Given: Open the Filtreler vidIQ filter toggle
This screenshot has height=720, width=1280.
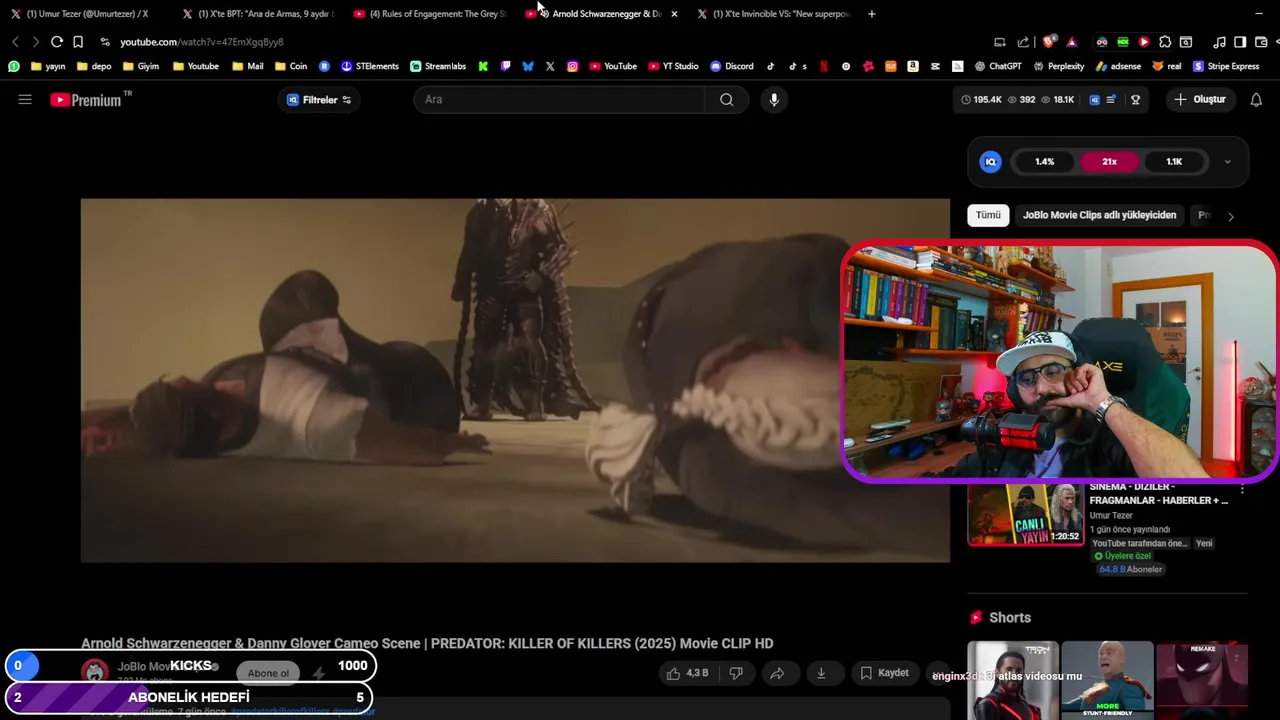Looking at the screenshot, I should coord(319,100).
